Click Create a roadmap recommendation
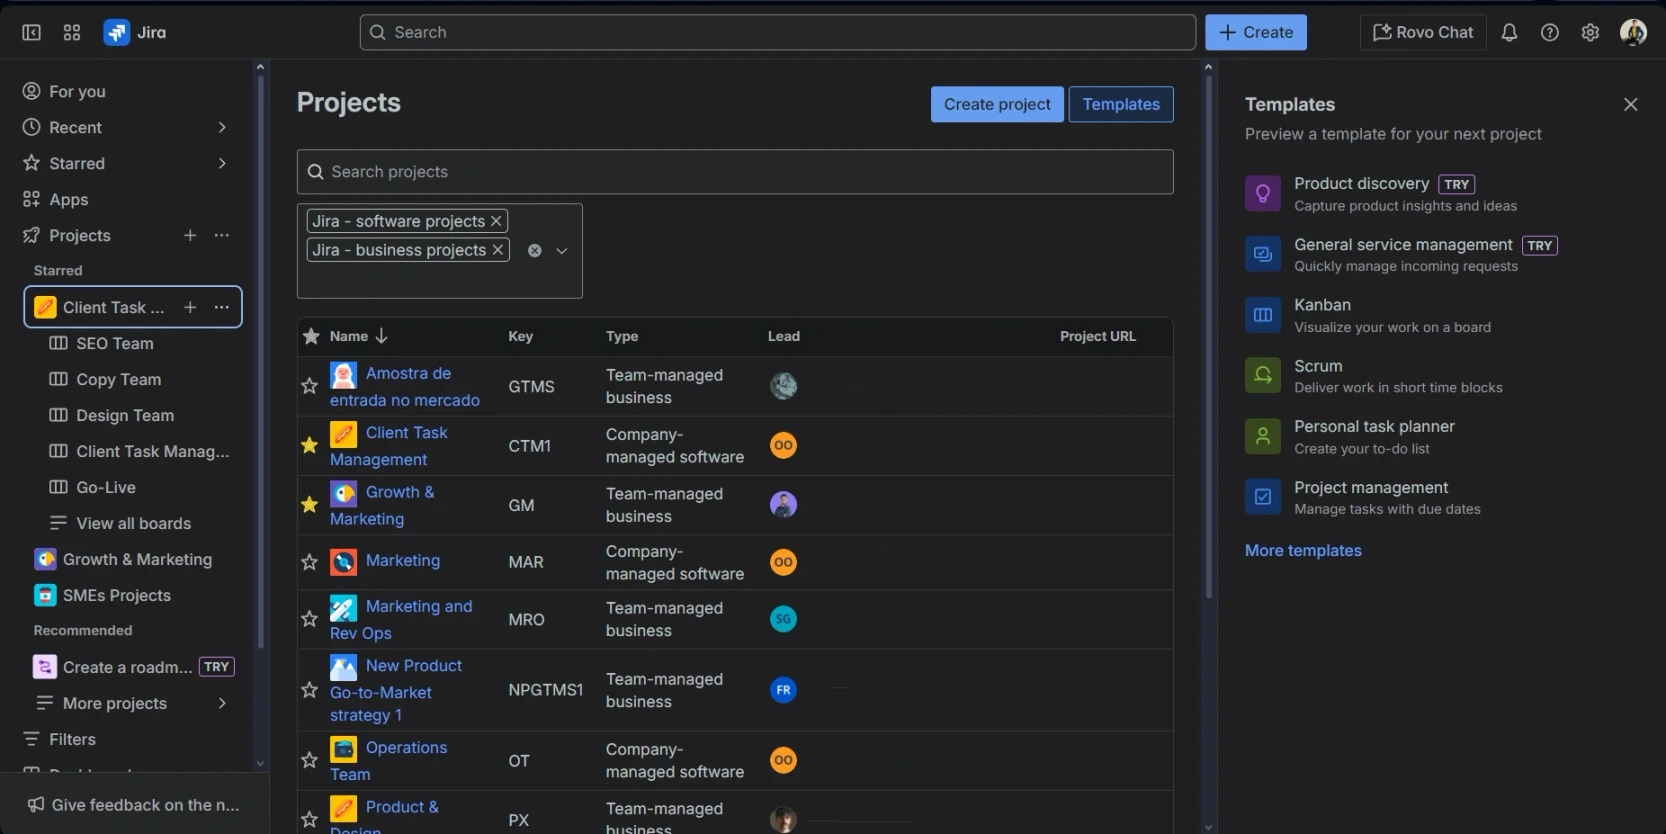The height and width of the screenshot is (834, 1666). click(133, 667)
